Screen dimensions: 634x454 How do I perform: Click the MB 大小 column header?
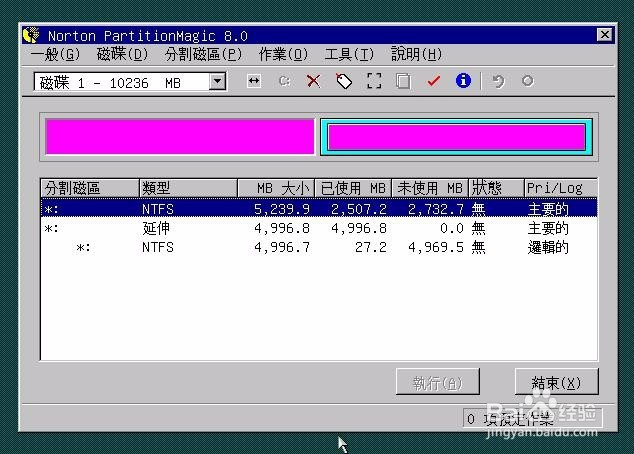276,188
